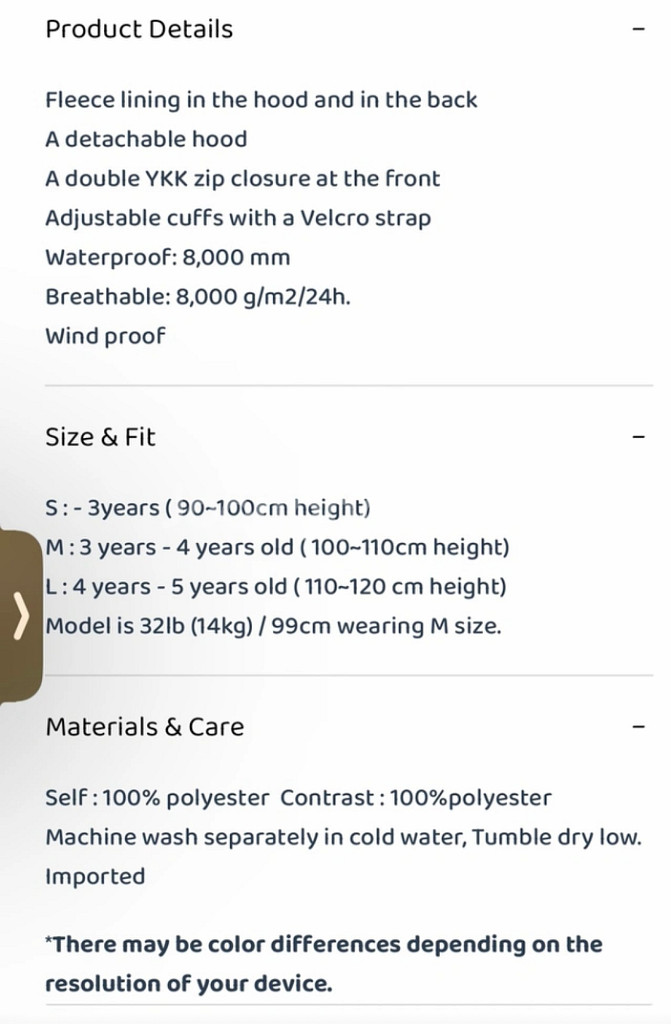Click the 'Wind proof' line
Screen dimensions: 671x1024
point(105,336)
